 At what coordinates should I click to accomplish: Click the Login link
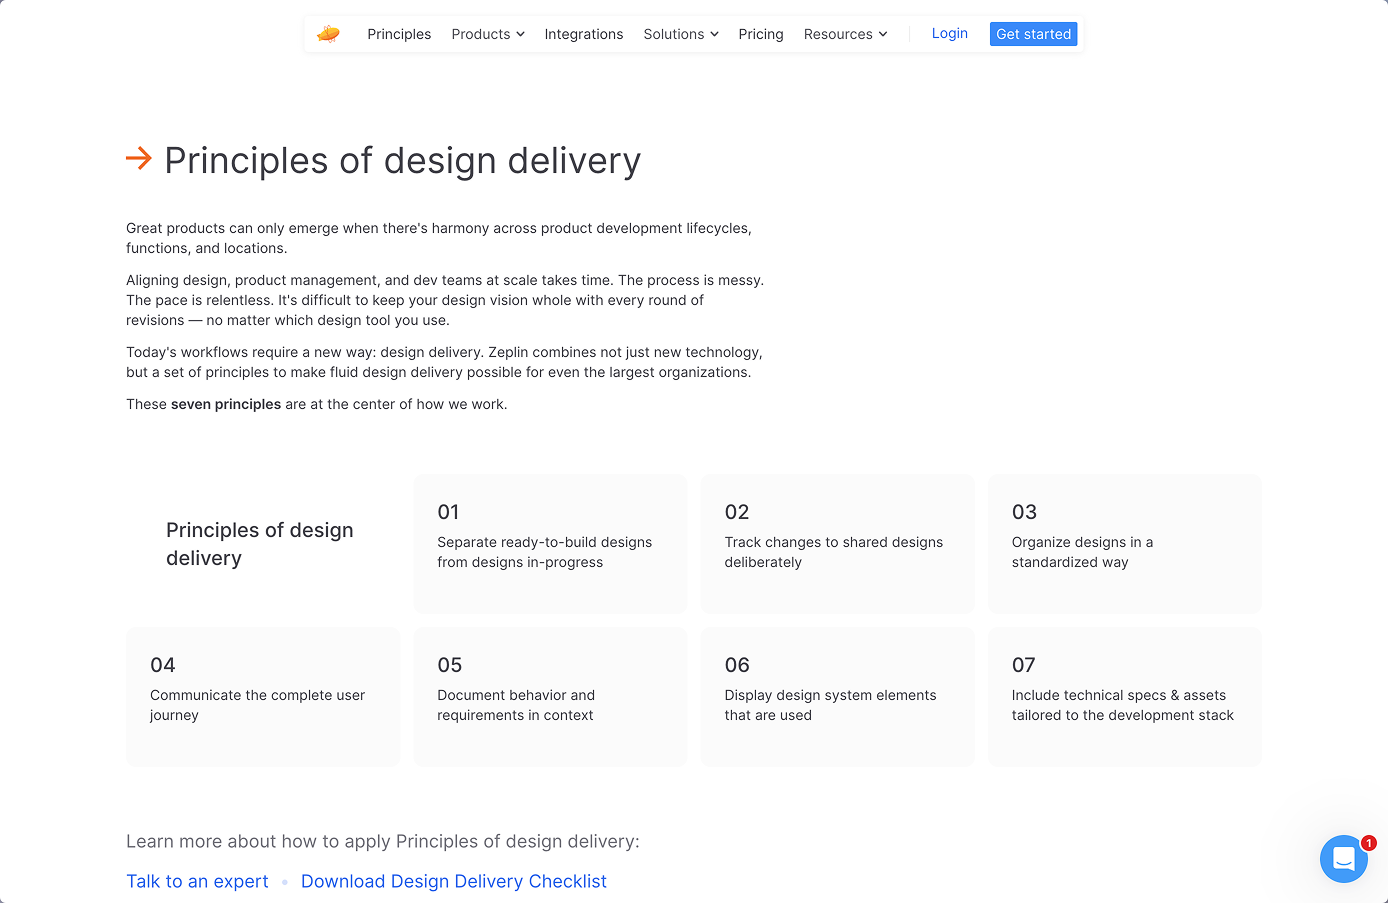(949, 33)
